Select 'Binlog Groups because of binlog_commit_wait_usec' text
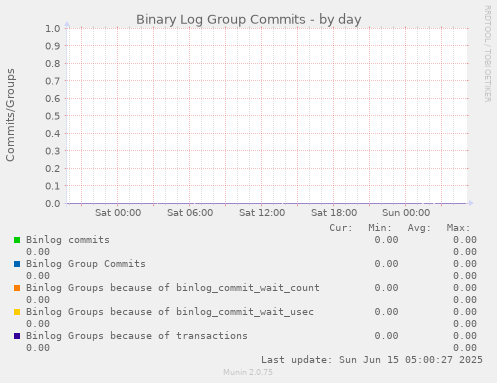The width and height of the screenshot is (497, 383). tap(170, 312)
